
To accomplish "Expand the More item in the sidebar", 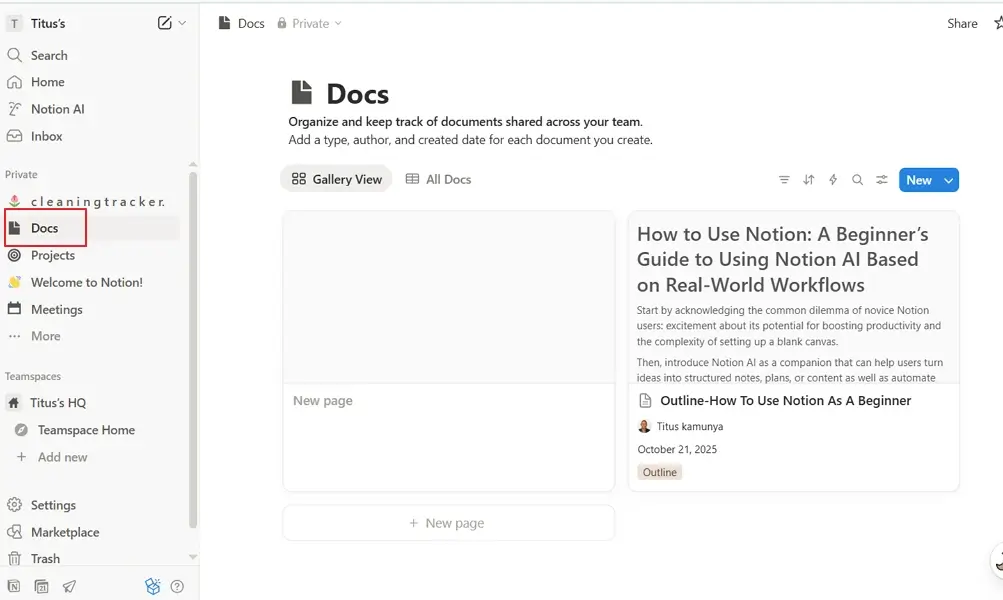I will pos(46,336).
